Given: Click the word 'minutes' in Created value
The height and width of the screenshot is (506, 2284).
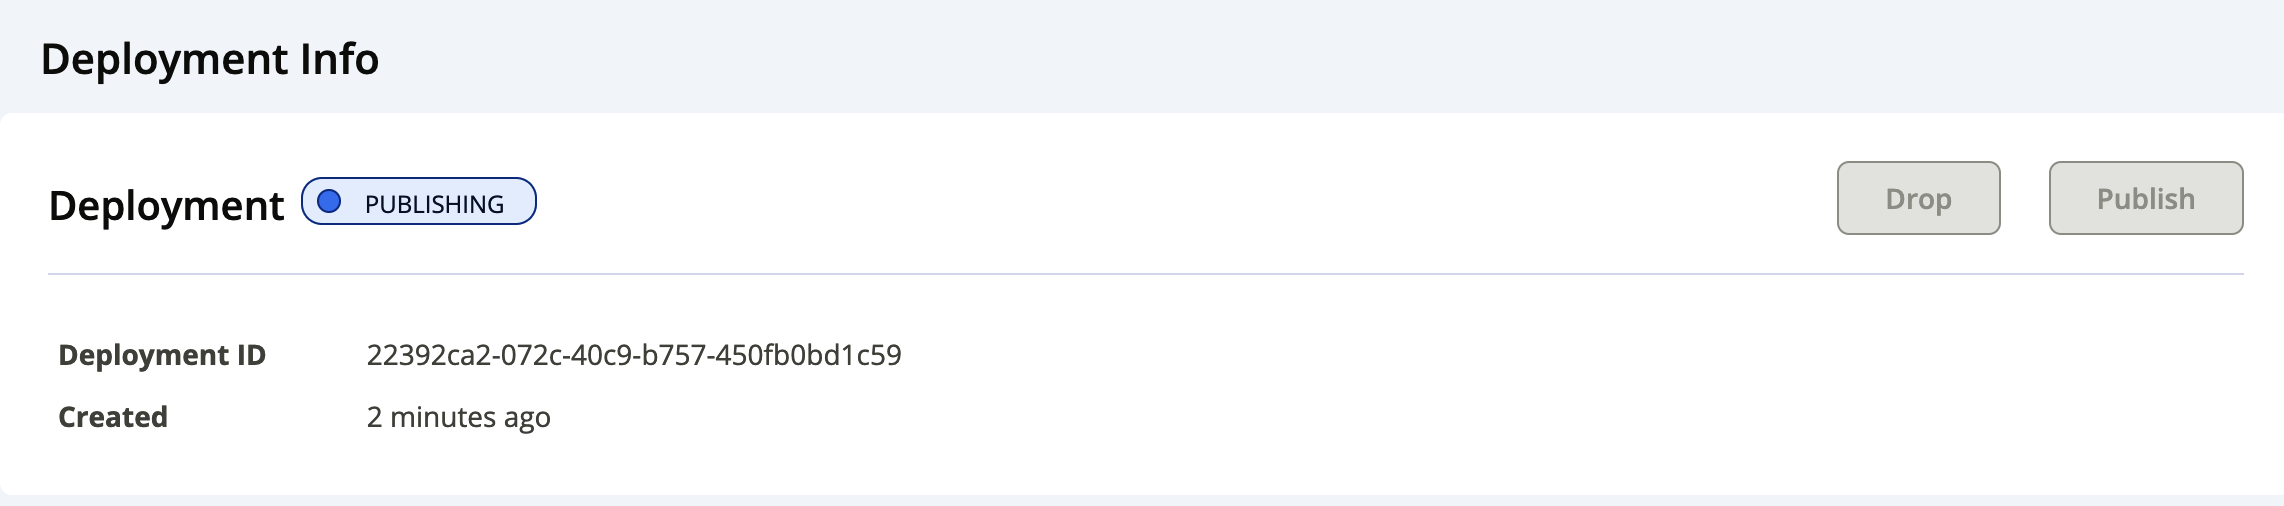Looking at the screenshot, I should (x=443, y=417).
